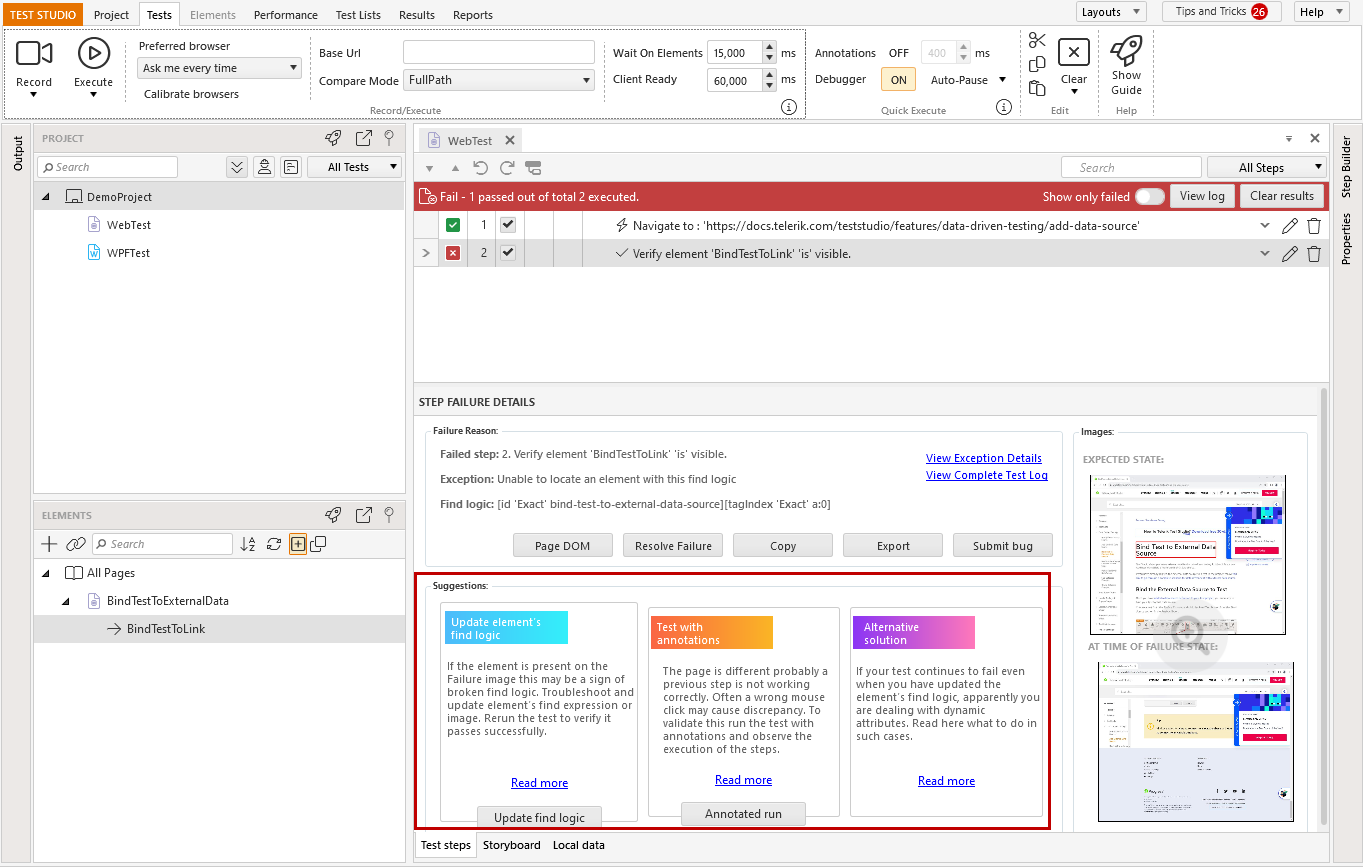Toggle Annotations OFF setting
1363x867 pixels.
[x=899, y=53]
